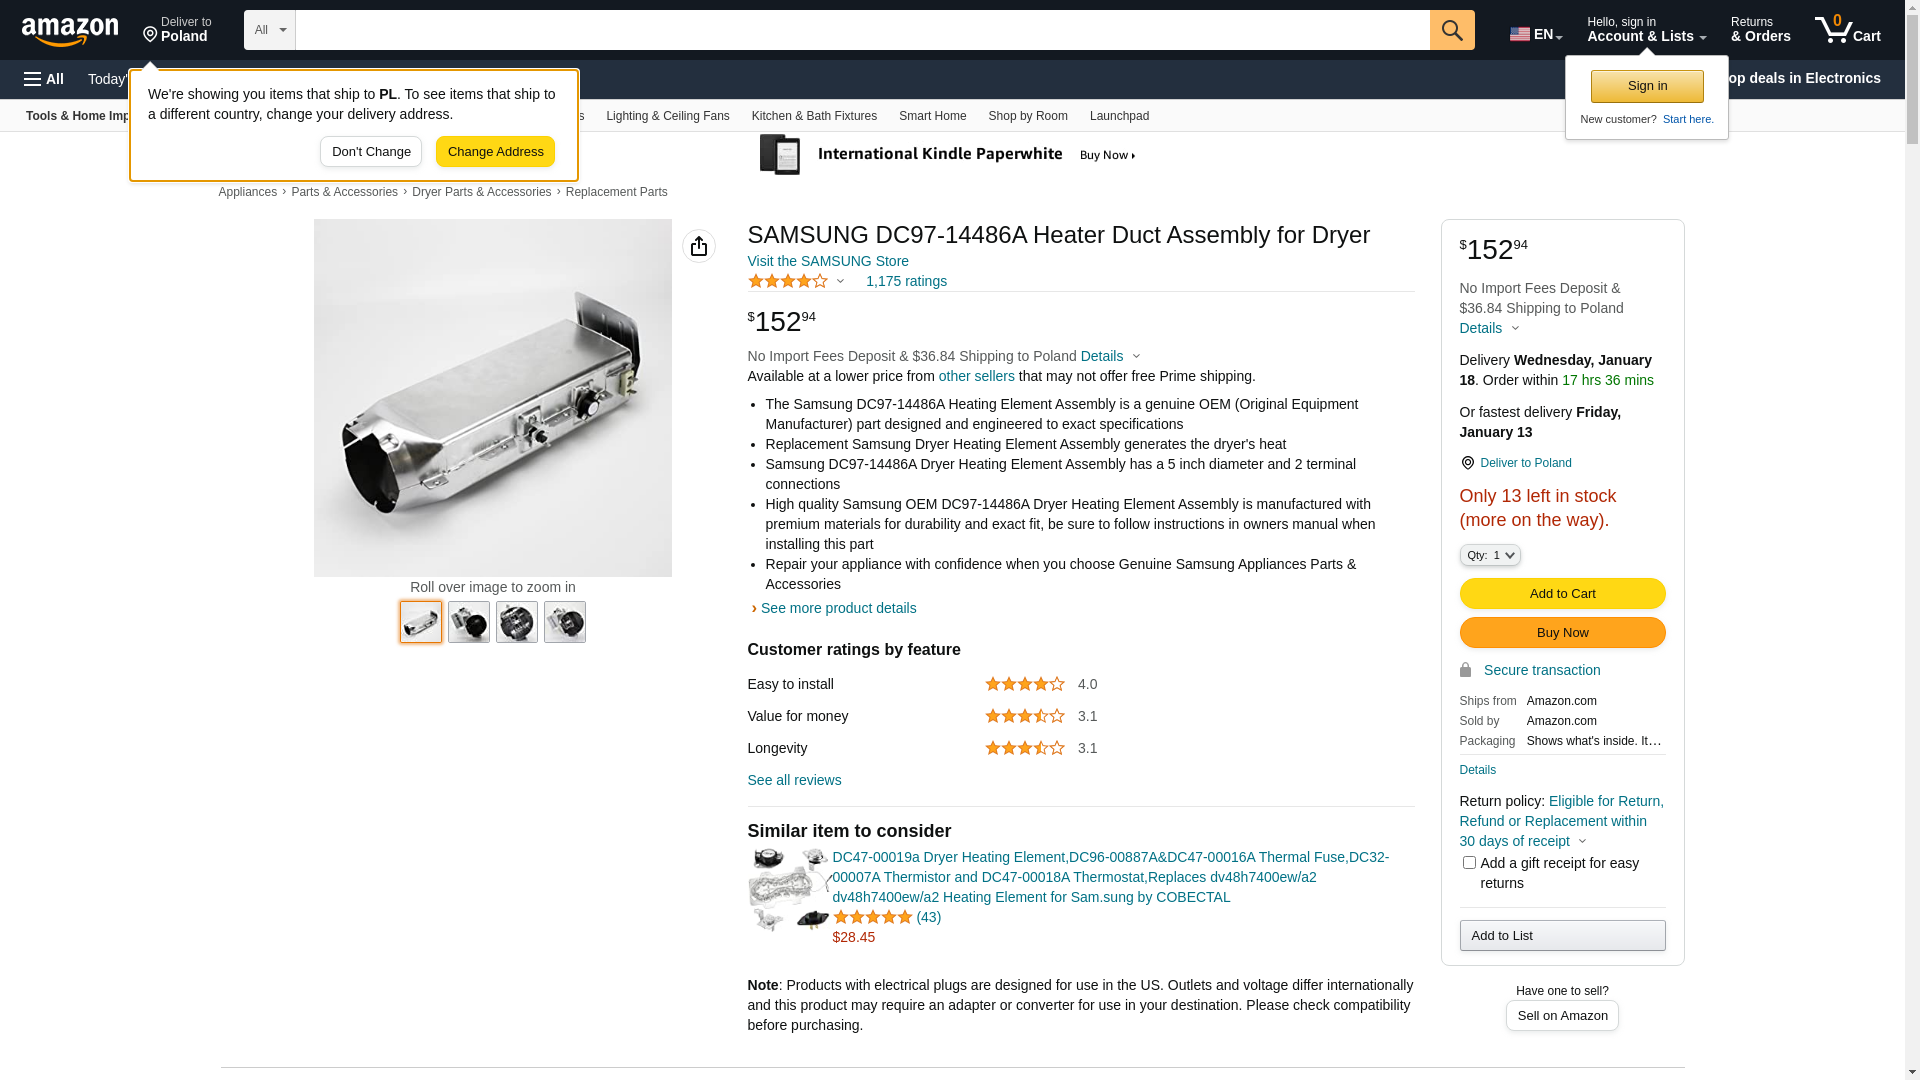Click the share icon beside the product image
The width and height of the screenshot is (1920, 1080).
pyautogui.click(x=699, y=246)
